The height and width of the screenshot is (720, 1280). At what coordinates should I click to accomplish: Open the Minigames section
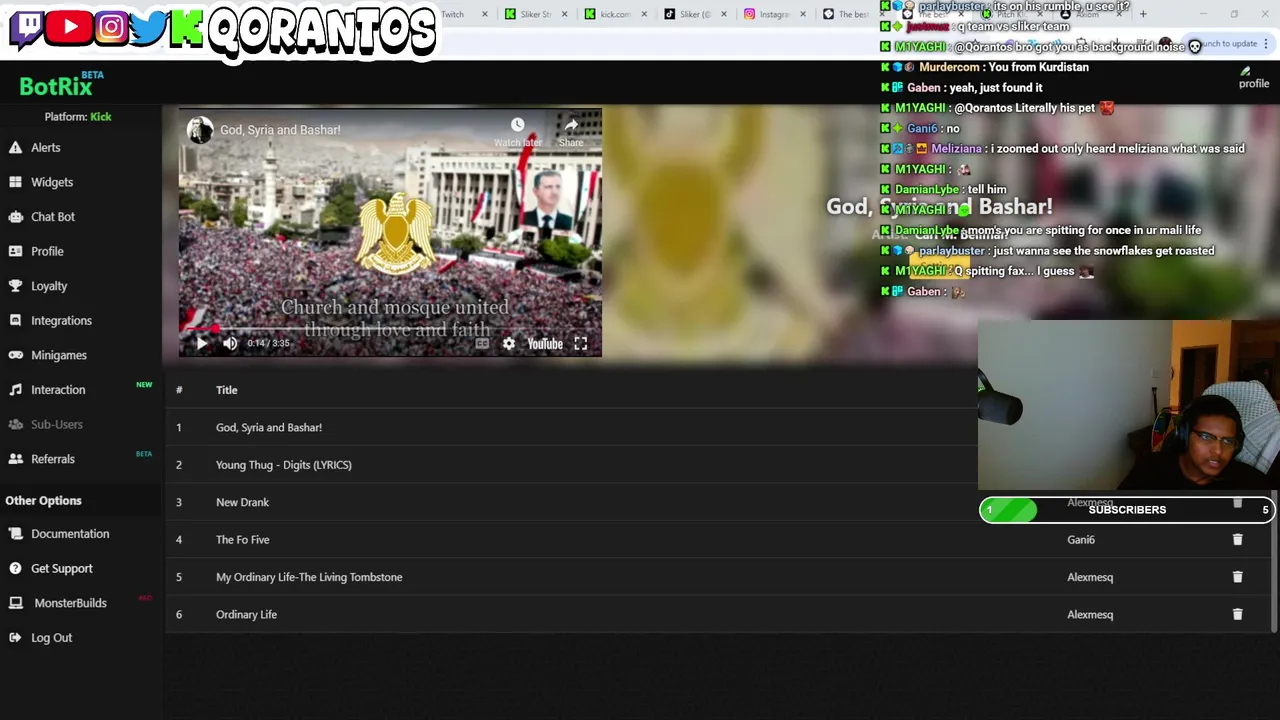(58, 355)
